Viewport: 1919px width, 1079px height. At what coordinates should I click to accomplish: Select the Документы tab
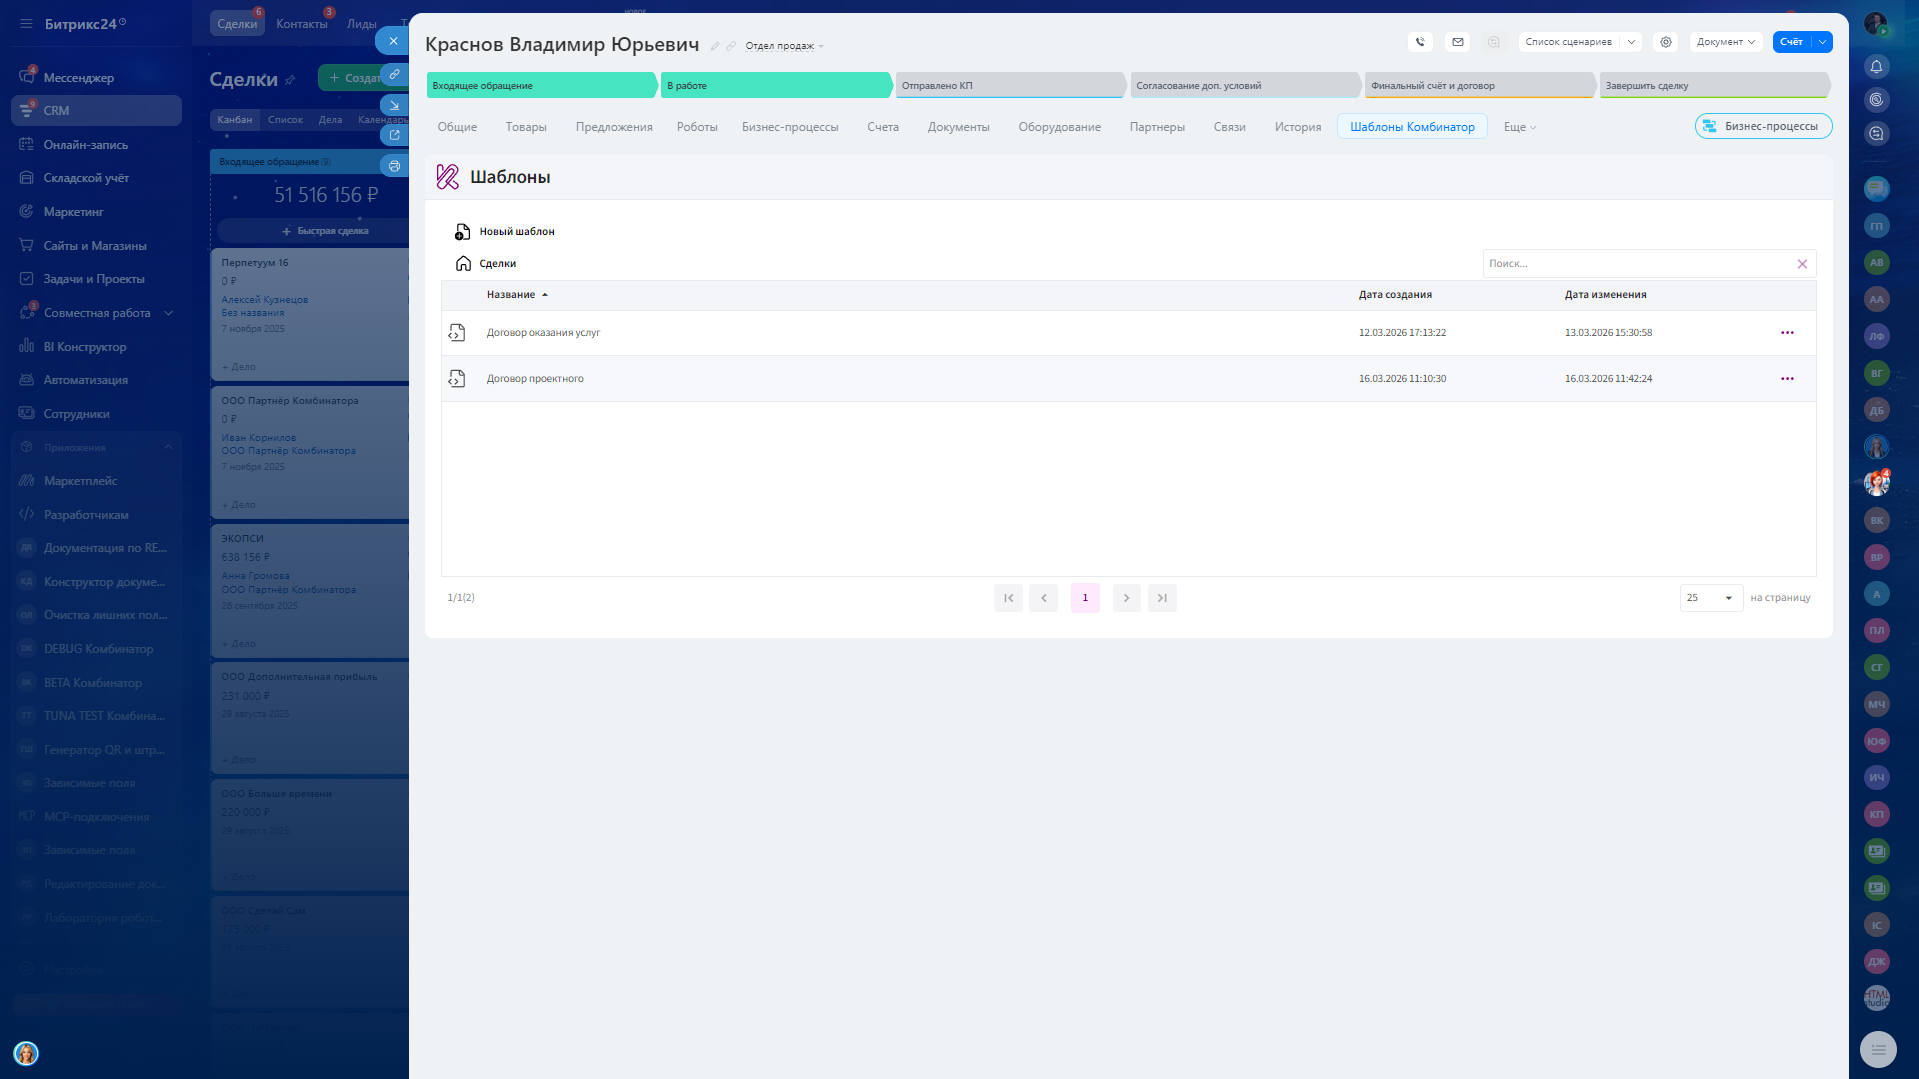[x=958, y=127]
